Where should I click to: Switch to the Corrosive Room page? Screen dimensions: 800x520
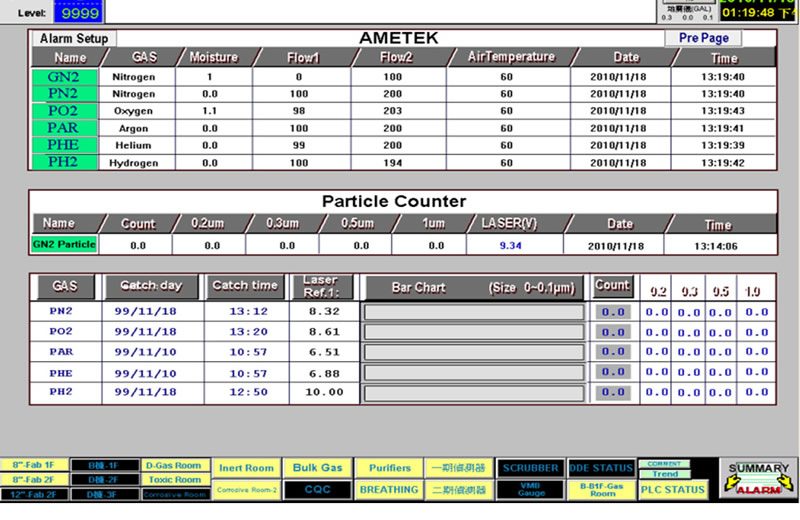click(x=174, y=494)
